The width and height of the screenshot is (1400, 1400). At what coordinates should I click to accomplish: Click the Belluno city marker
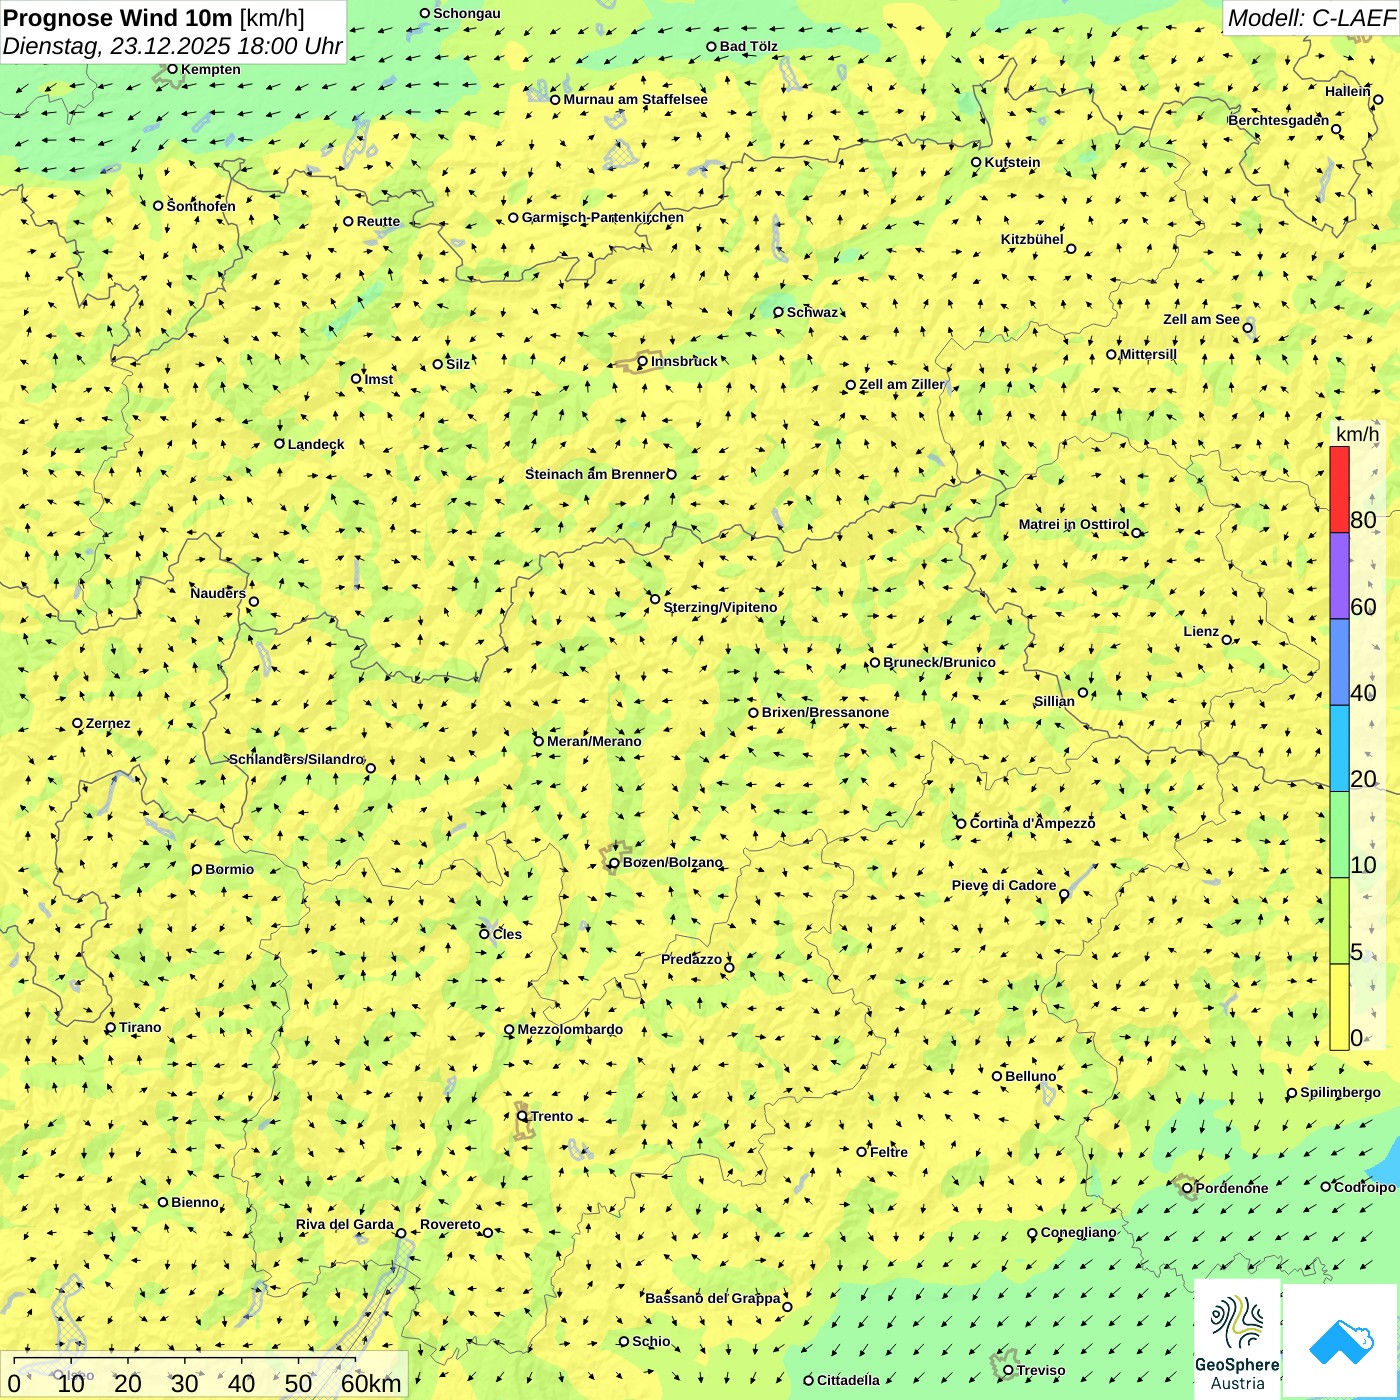(997, 1076)
